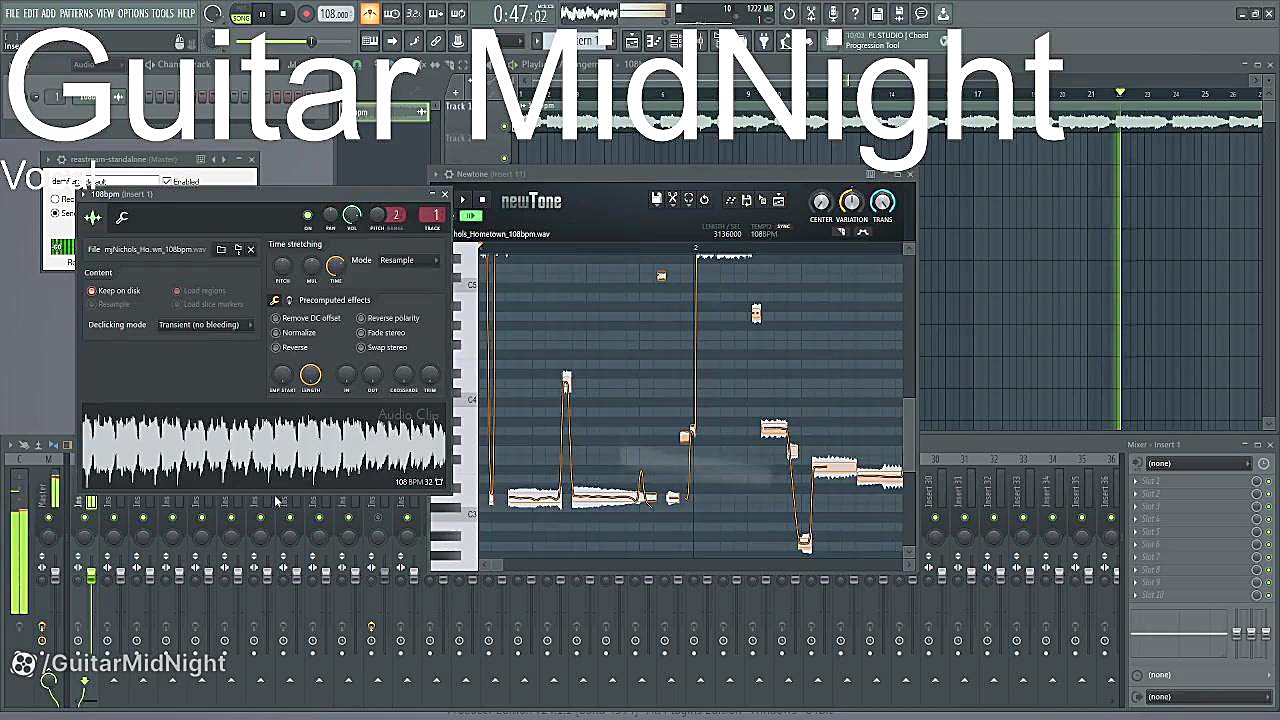Enable the Normalize option
Image resolution: width=1280 pixels, height=720 pixels.
tap(294, 333)
